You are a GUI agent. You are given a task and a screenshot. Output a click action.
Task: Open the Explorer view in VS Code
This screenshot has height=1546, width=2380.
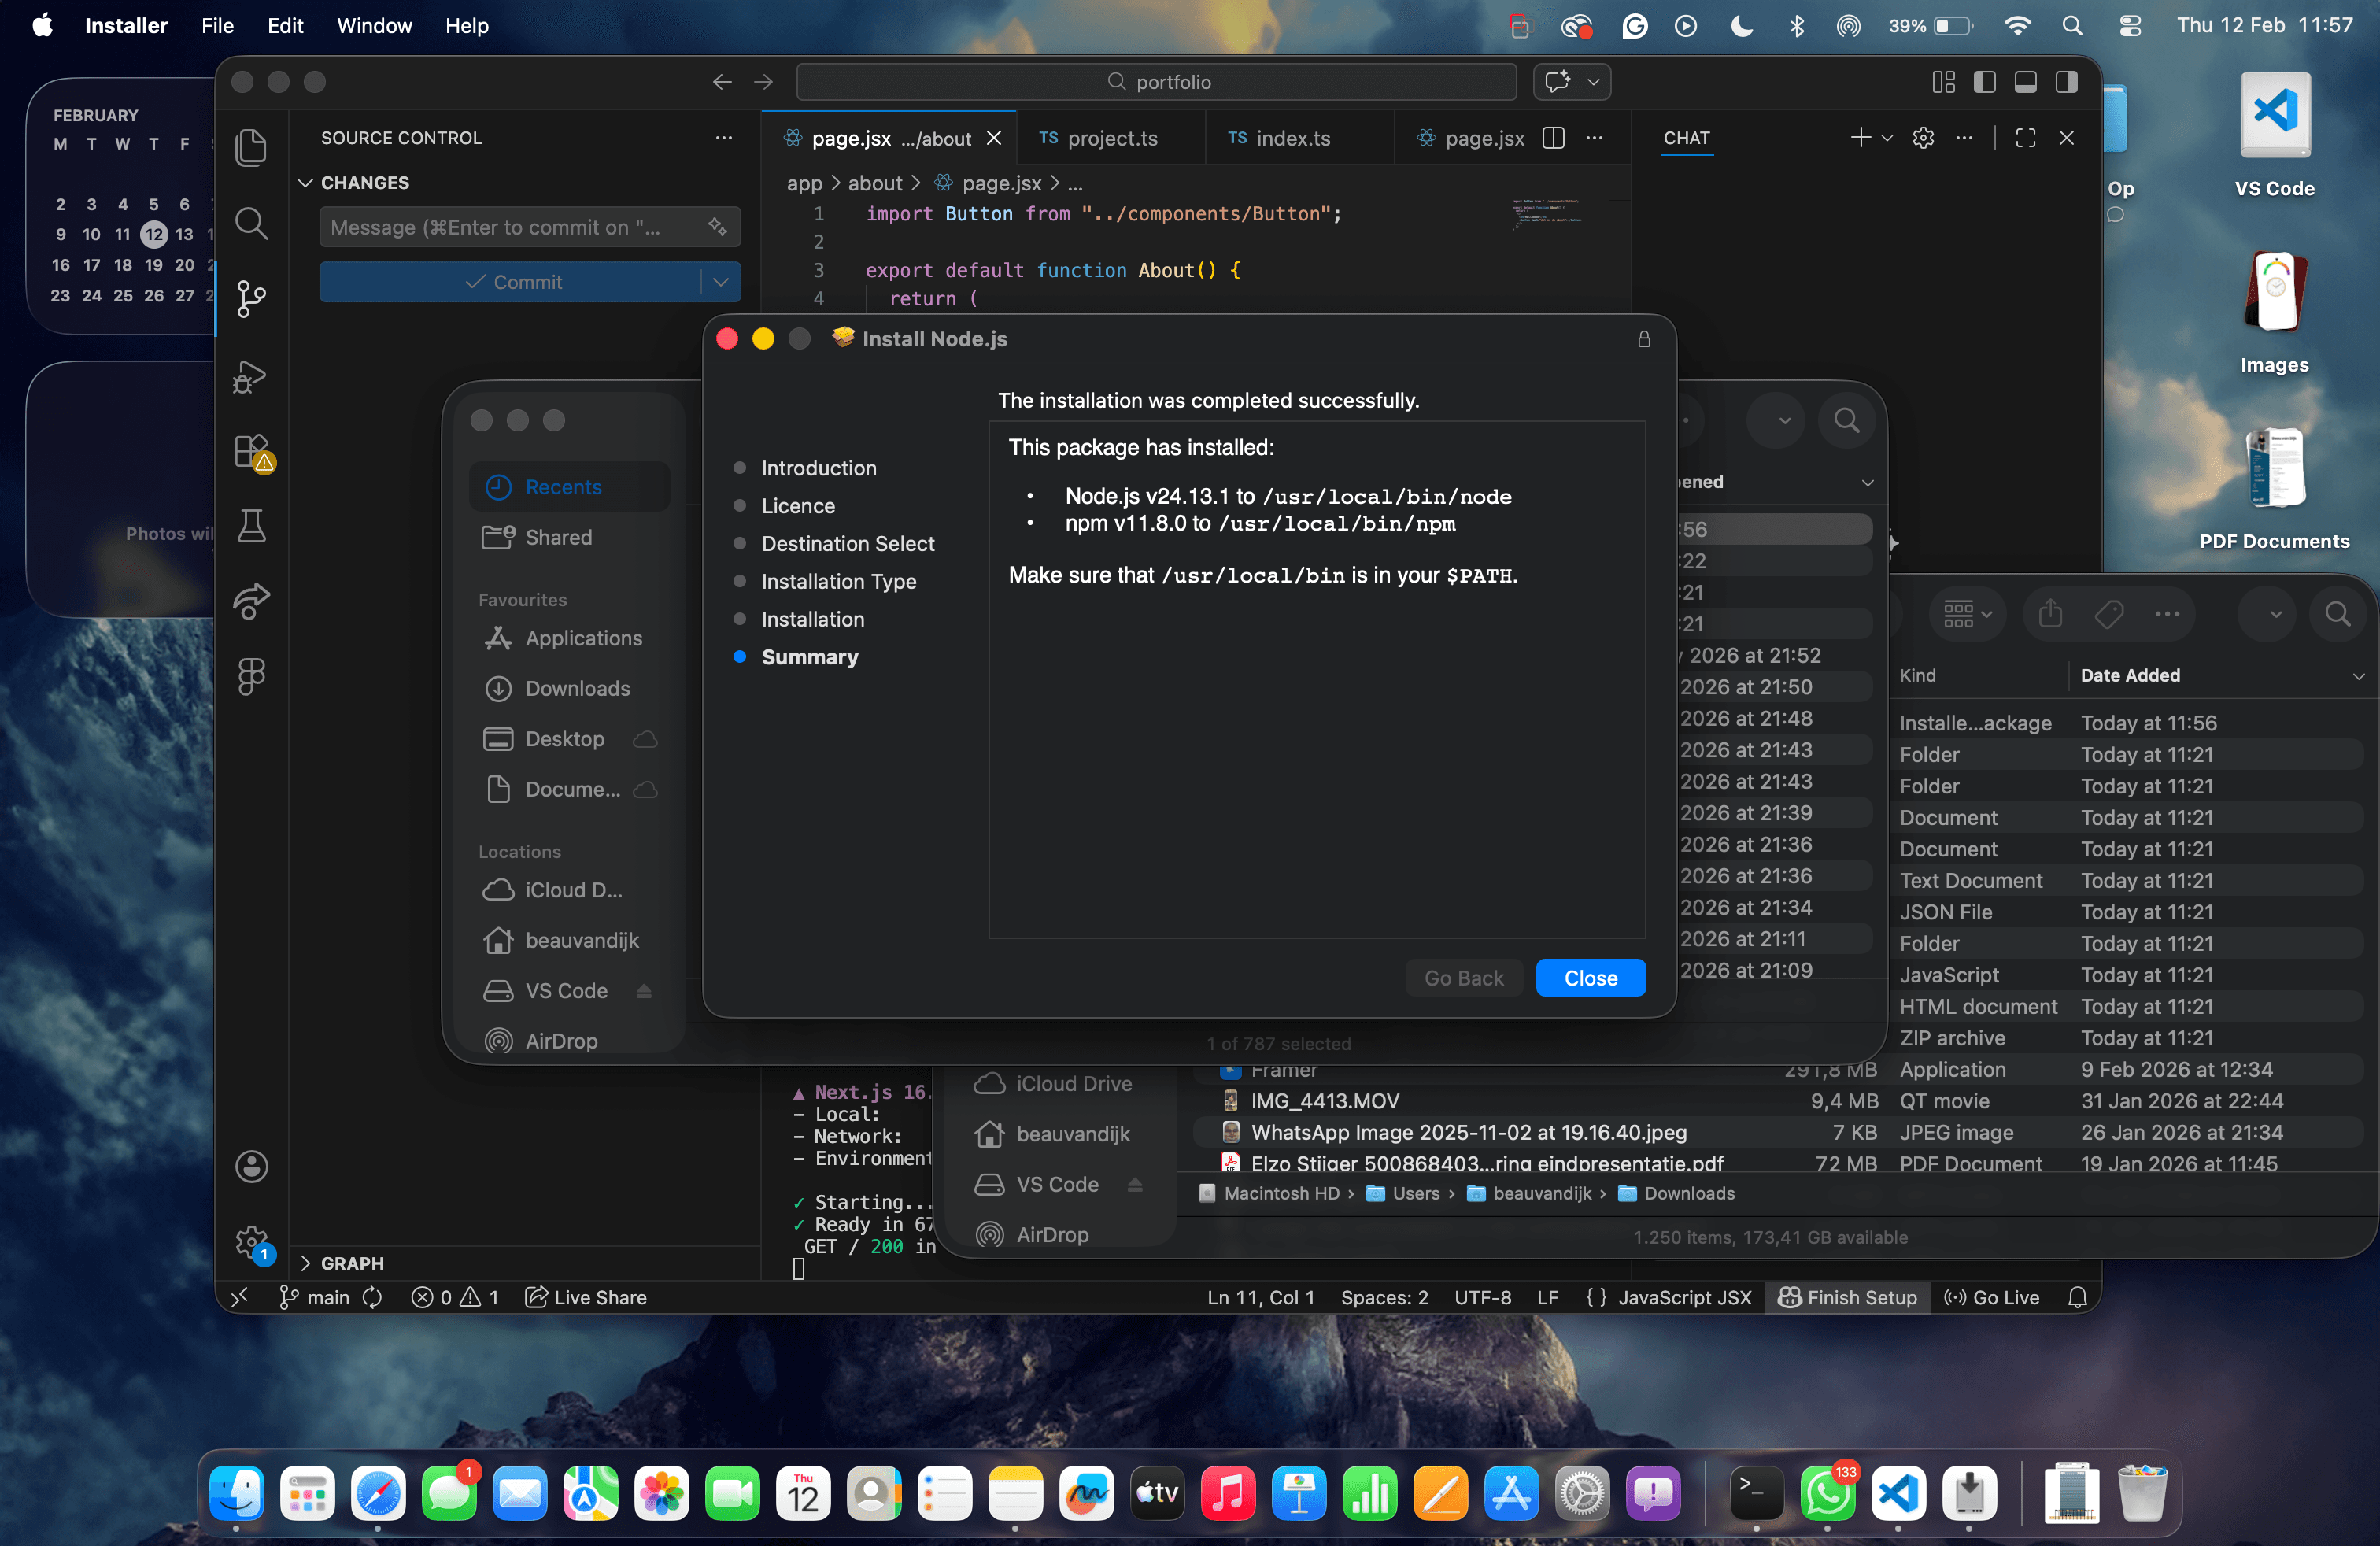[x=251, y=147]
